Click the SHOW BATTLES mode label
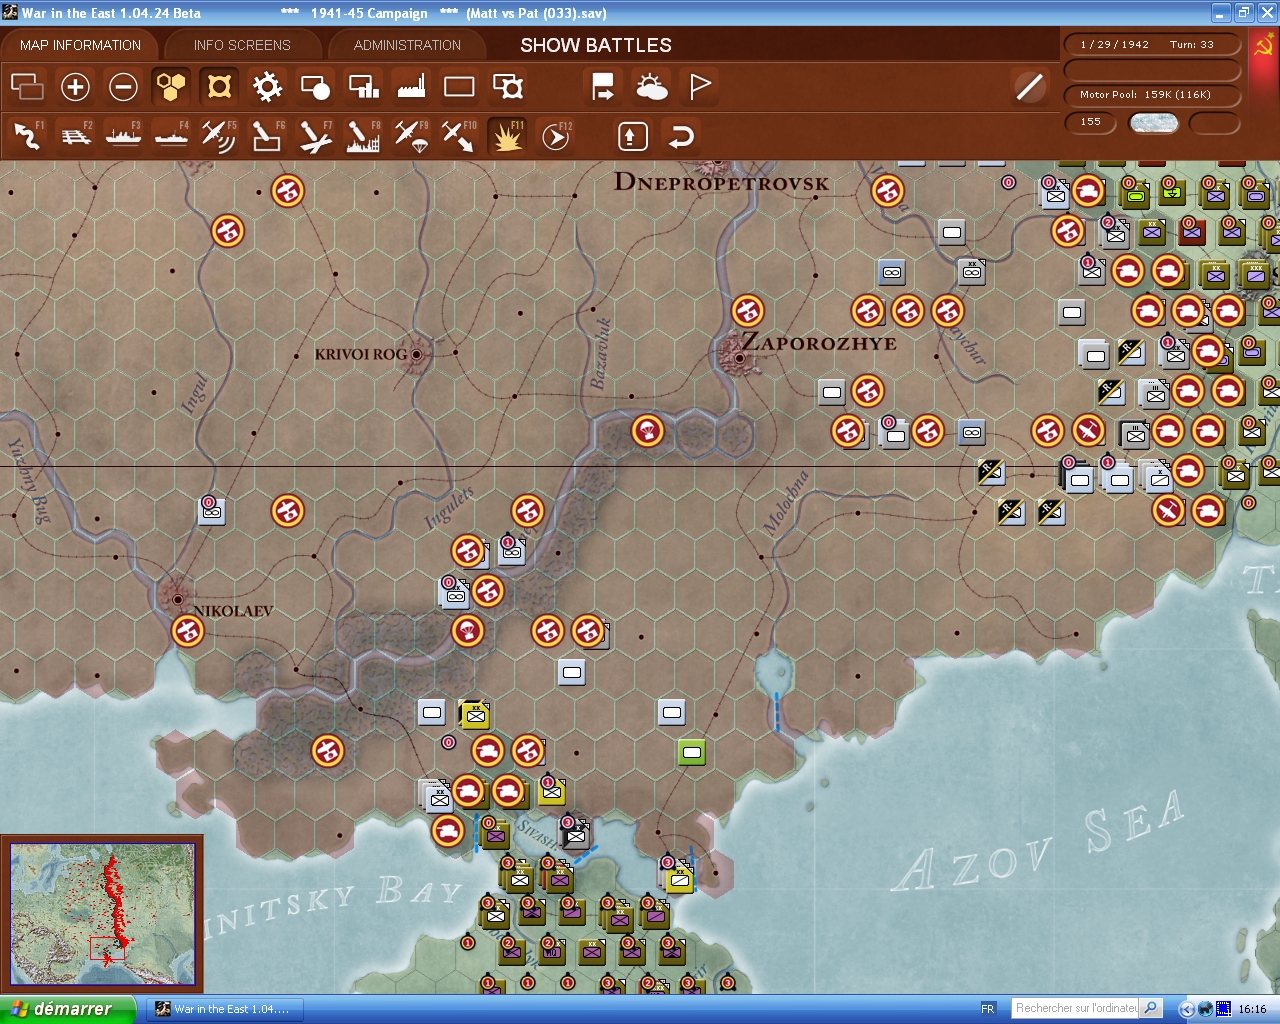 coord(596,45)
